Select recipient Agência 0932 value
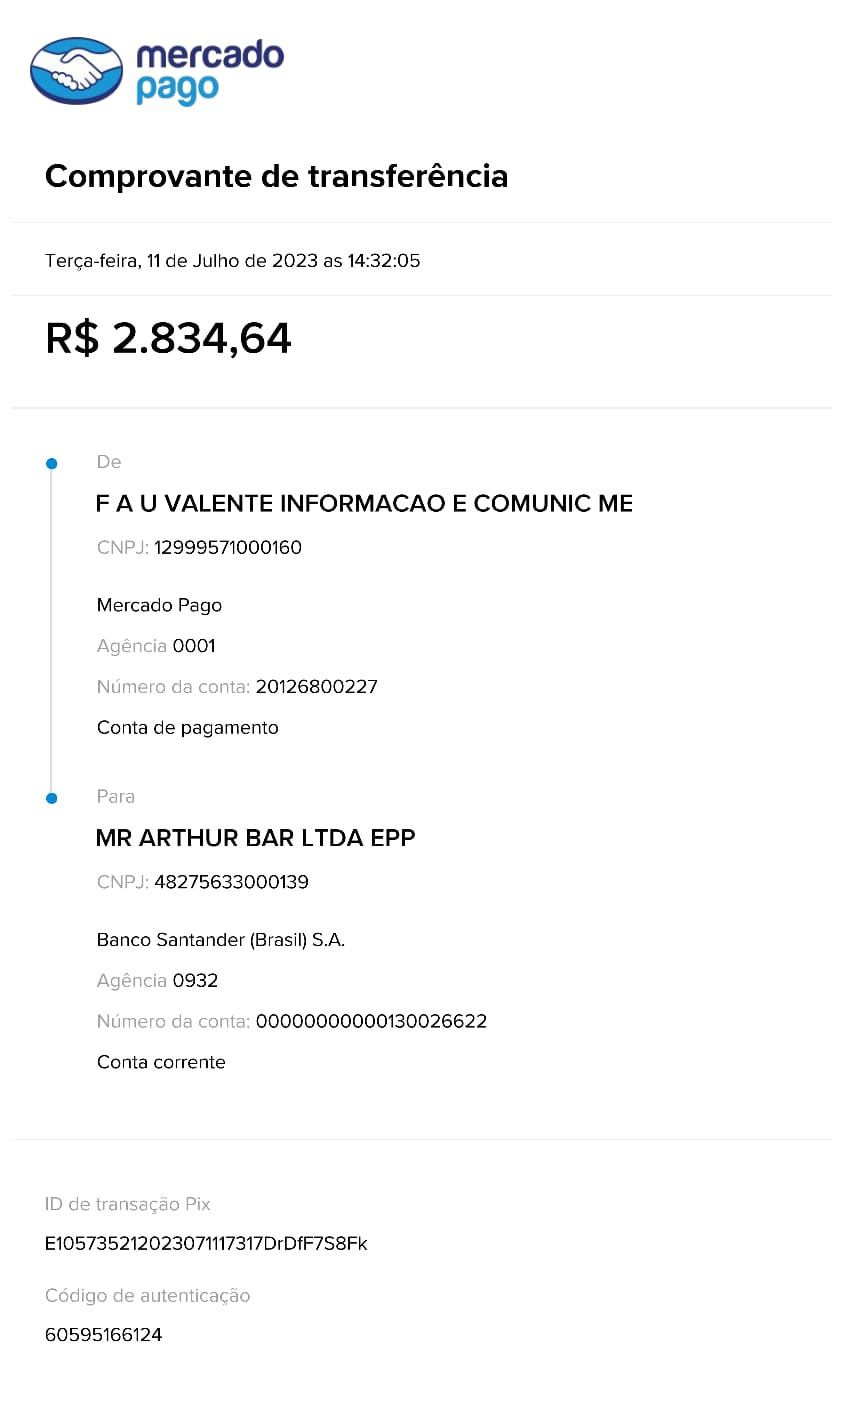Screen dimensions: 843x1406 [x=195, y=981]
